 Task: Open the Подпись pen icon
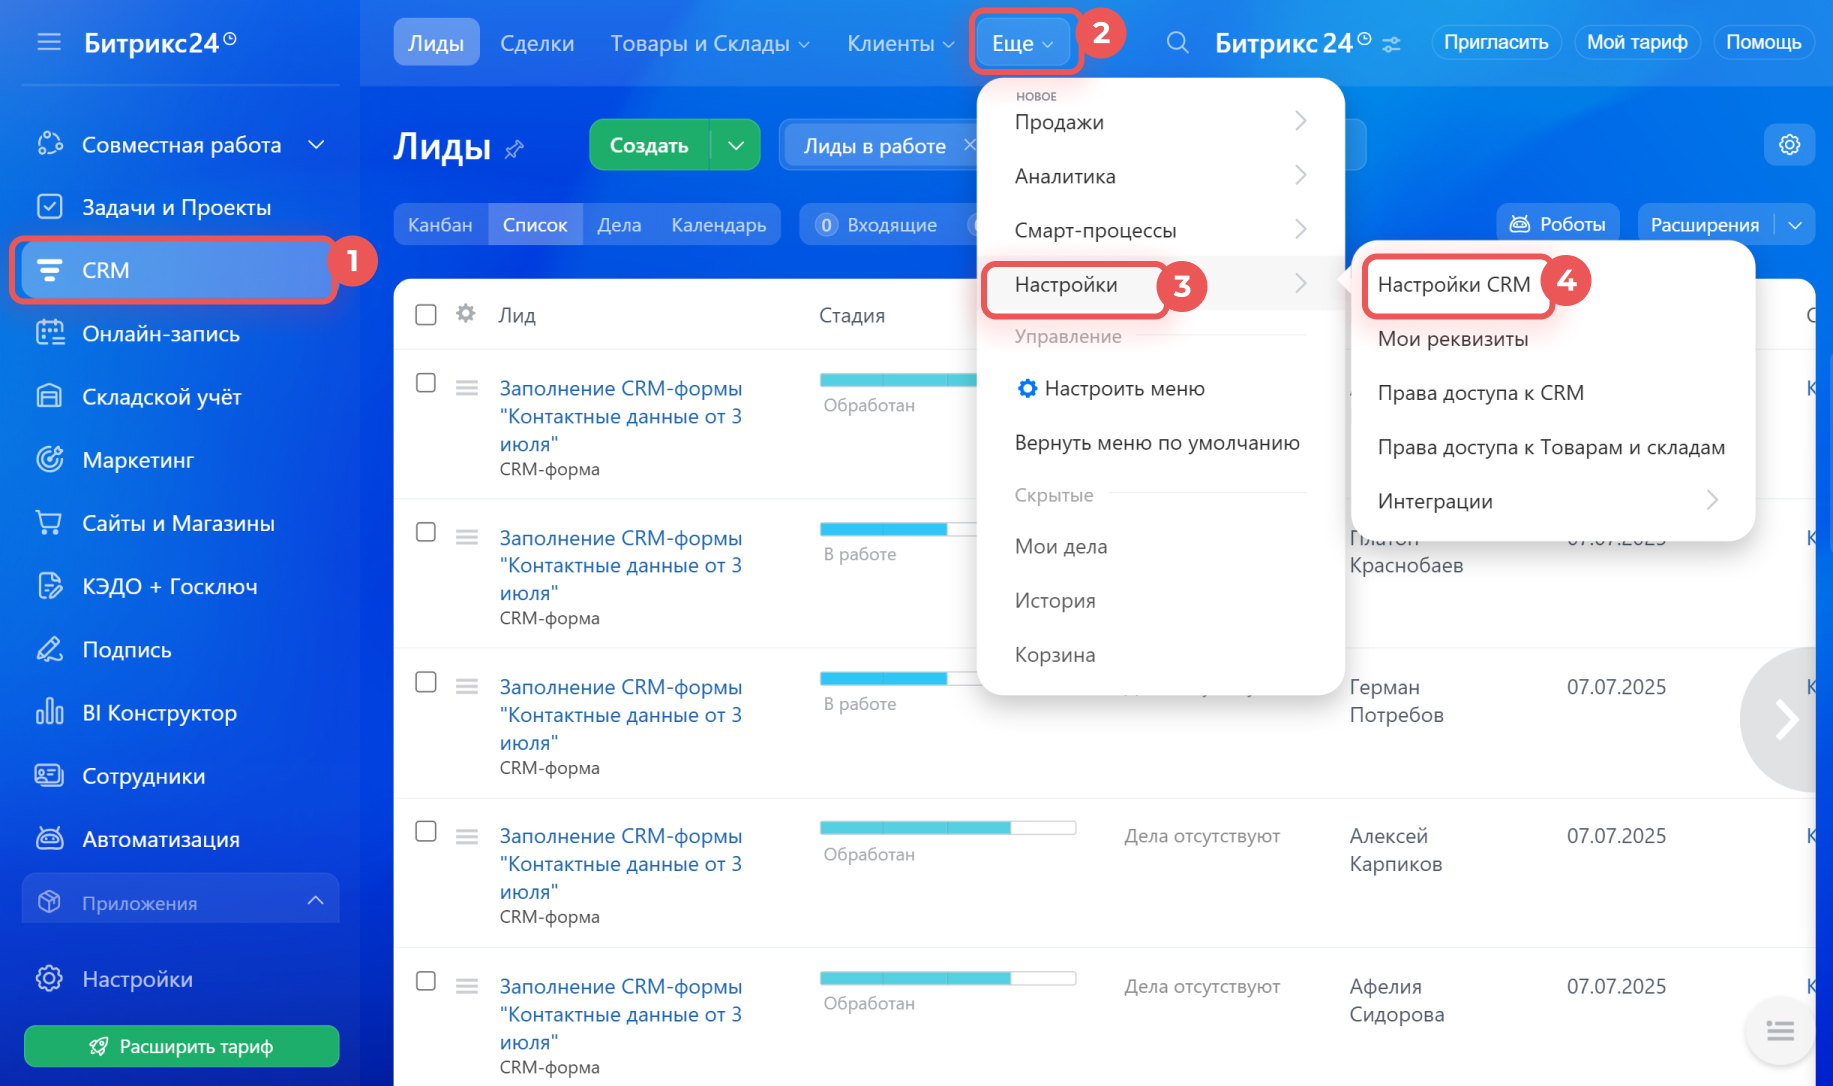click(50, 649)
